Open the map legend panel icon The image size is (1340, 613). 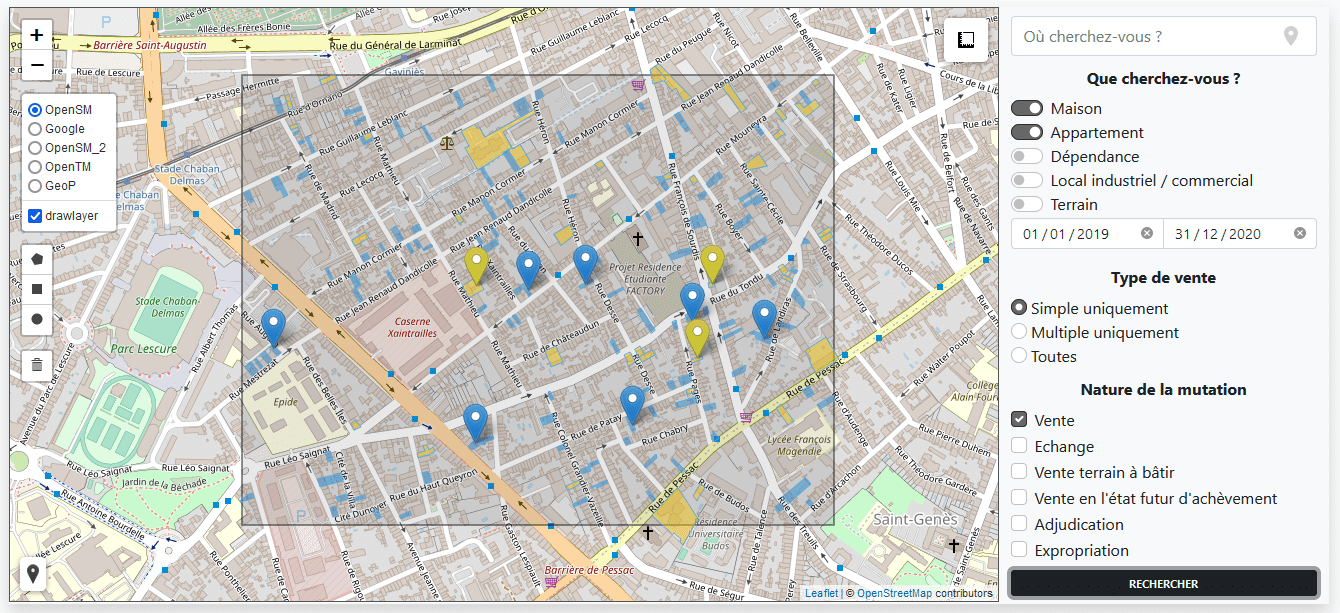click(965, 40)
